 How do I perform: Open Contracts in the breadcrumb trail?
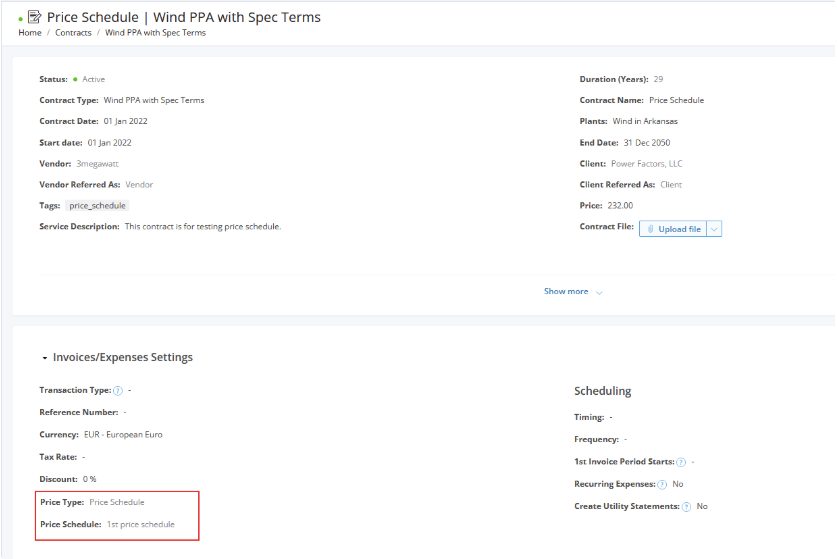73,33
